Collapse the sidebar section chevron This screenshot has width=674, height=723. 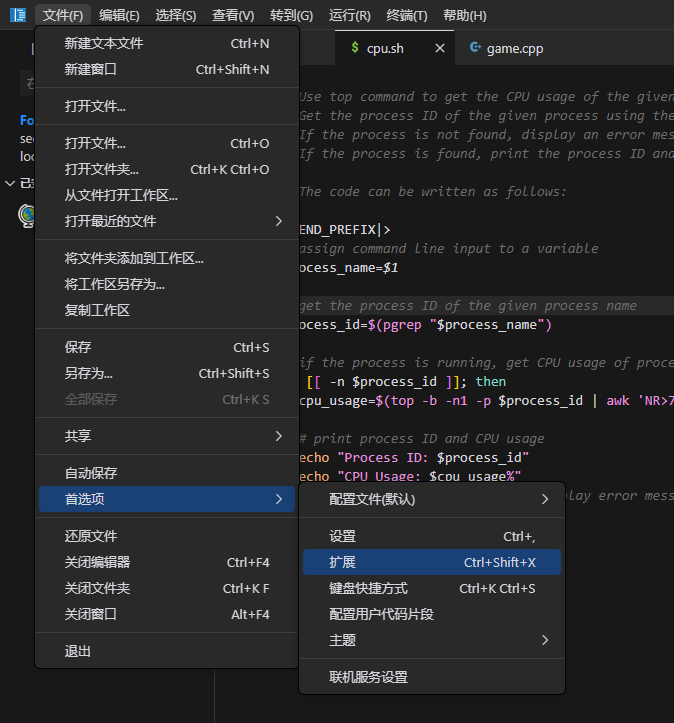(x=10, y=183)
